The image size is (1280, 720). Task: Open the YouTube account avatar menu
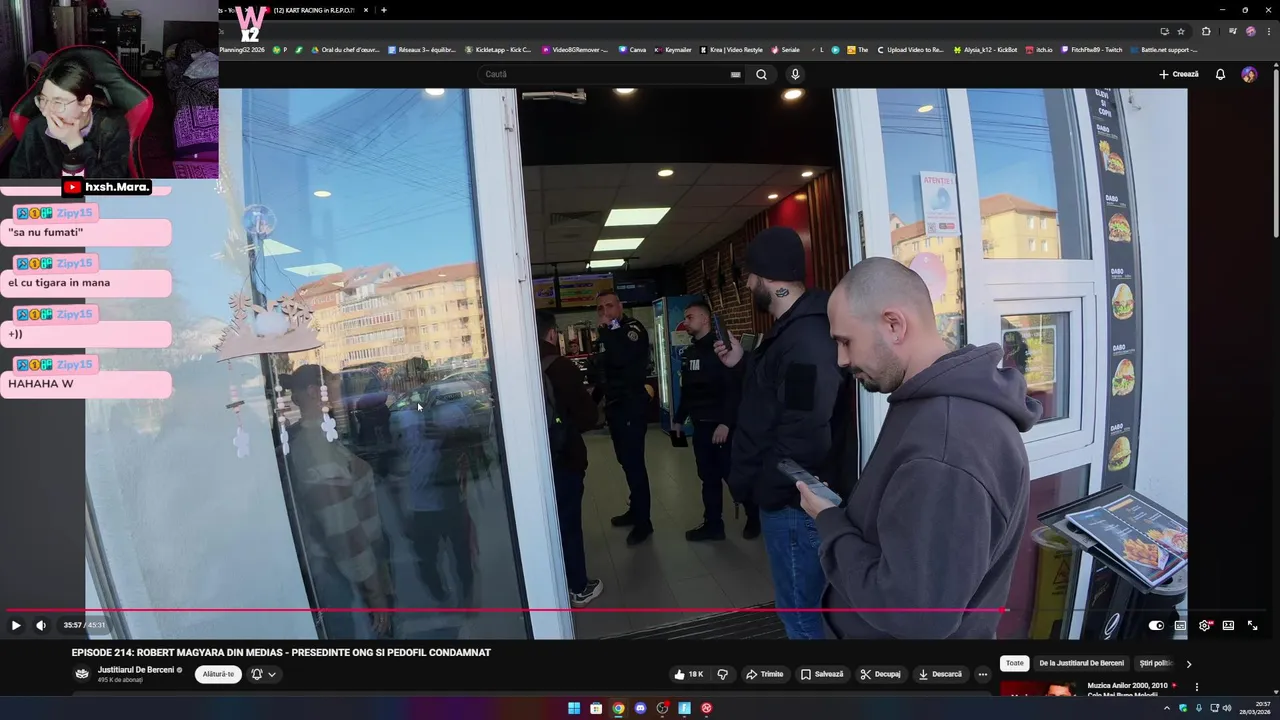(x=1249, y=74)
